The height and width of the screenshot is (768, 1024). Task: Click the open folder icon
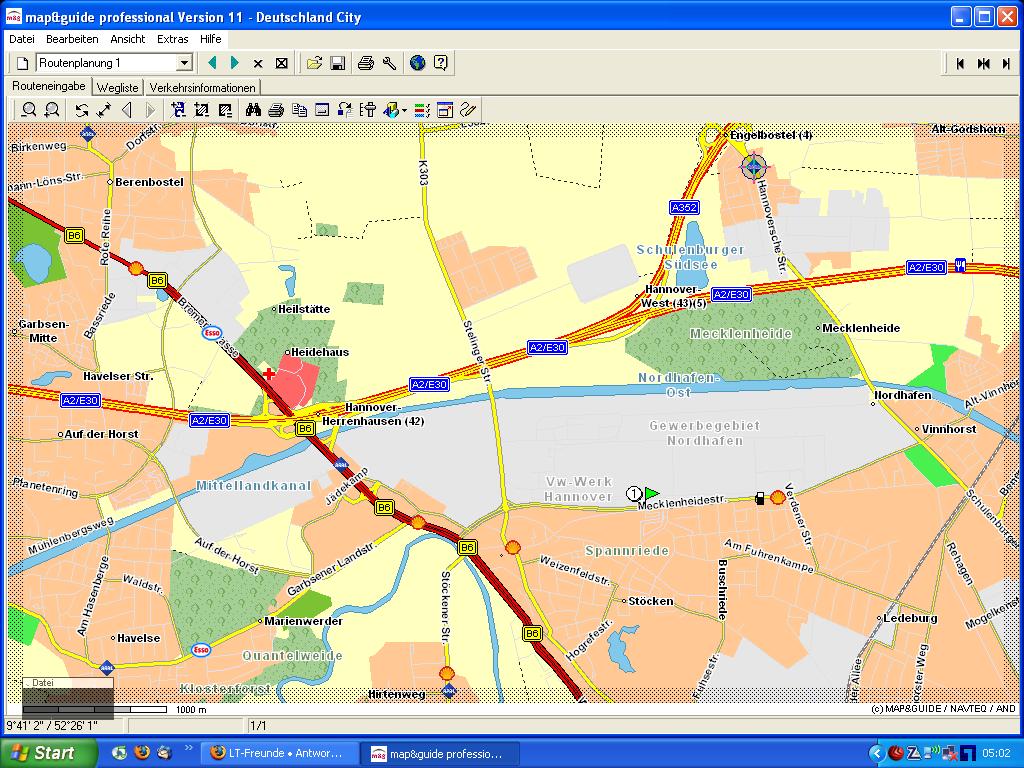(314, 63)
